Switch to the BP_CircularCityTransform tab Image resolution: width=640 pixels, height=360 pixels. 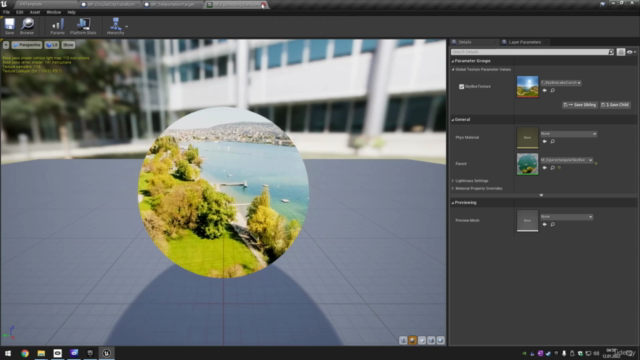pyautogui.click(x=110, y=4)
